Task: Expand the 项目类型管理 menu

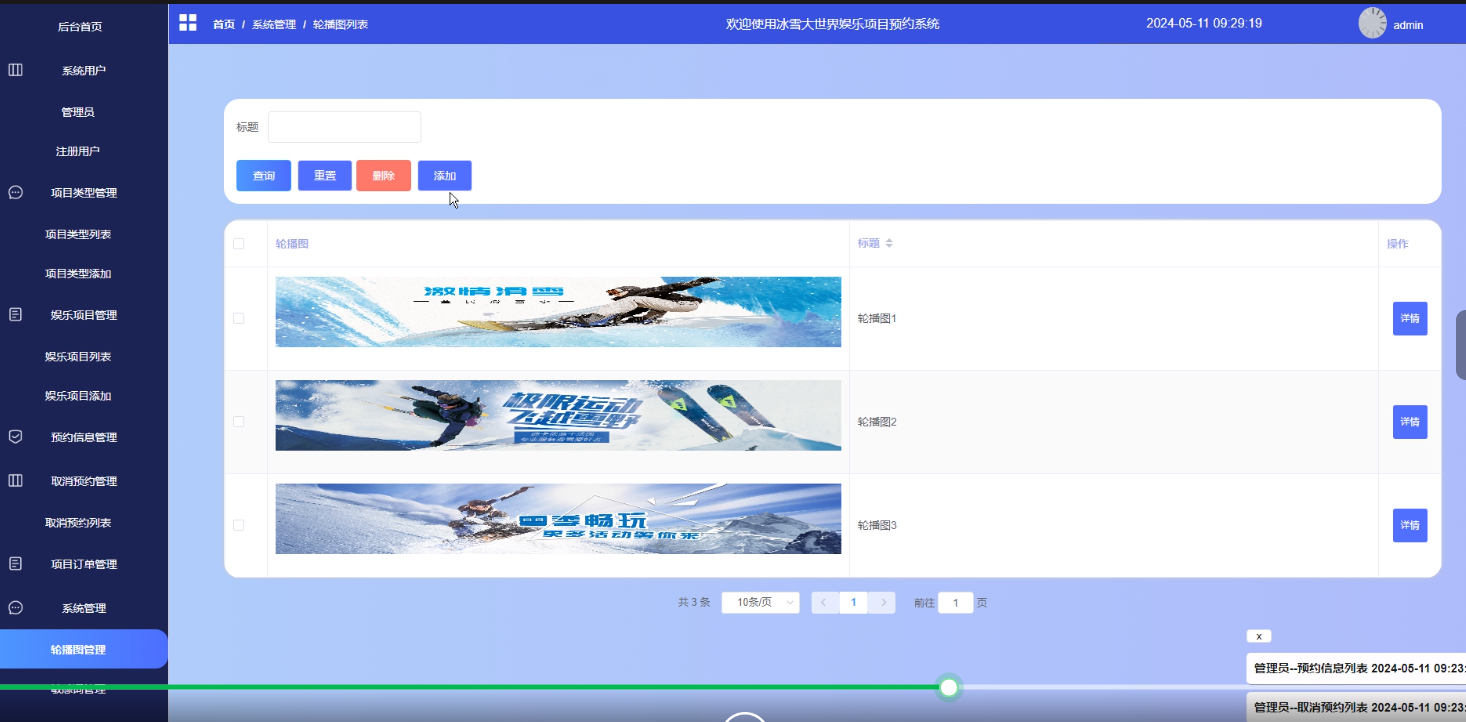Action: click(x=84, y=192)
